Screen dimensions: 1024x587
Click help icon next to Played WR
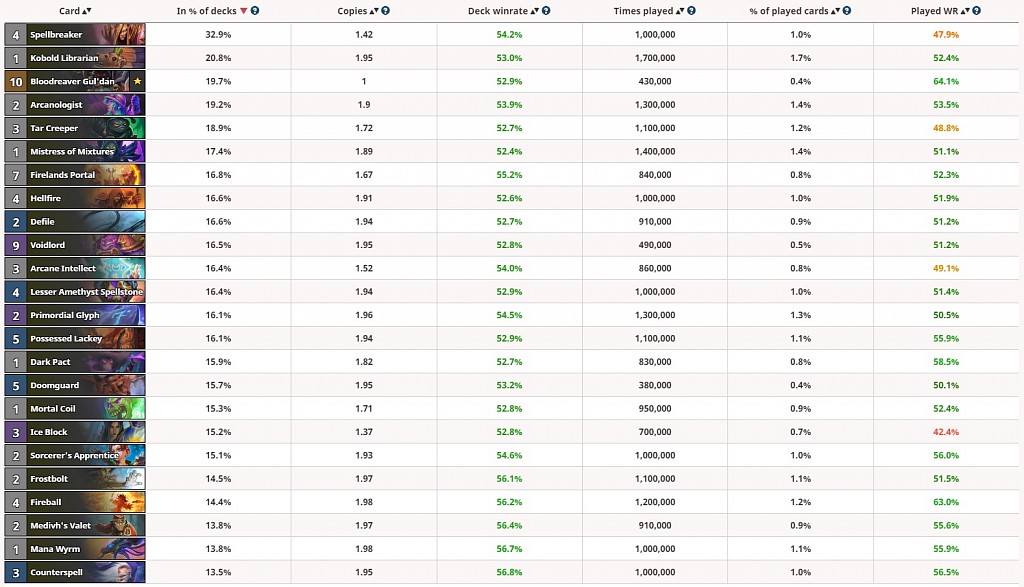pyautogui.click(x=976, y=11)
